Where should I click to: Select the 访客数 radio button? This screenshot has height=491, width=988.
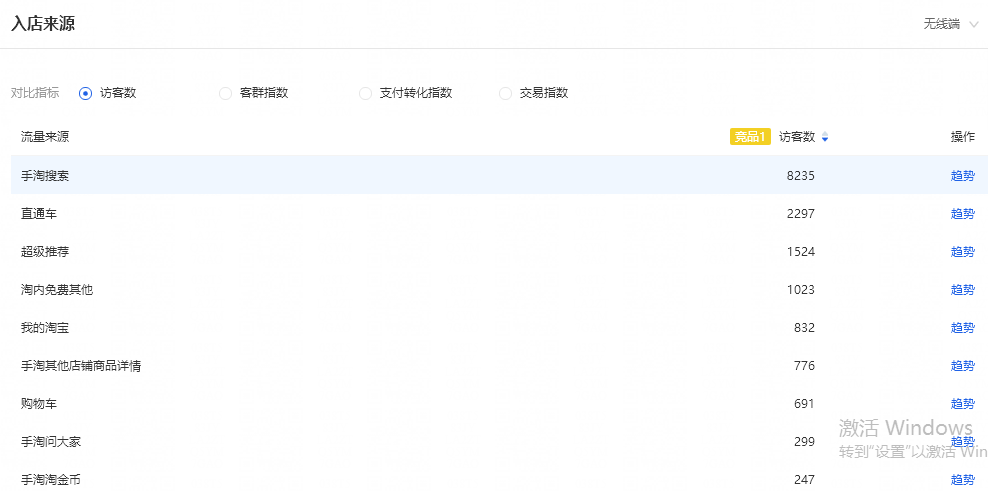pyautogui.click(x=86, y=93)
